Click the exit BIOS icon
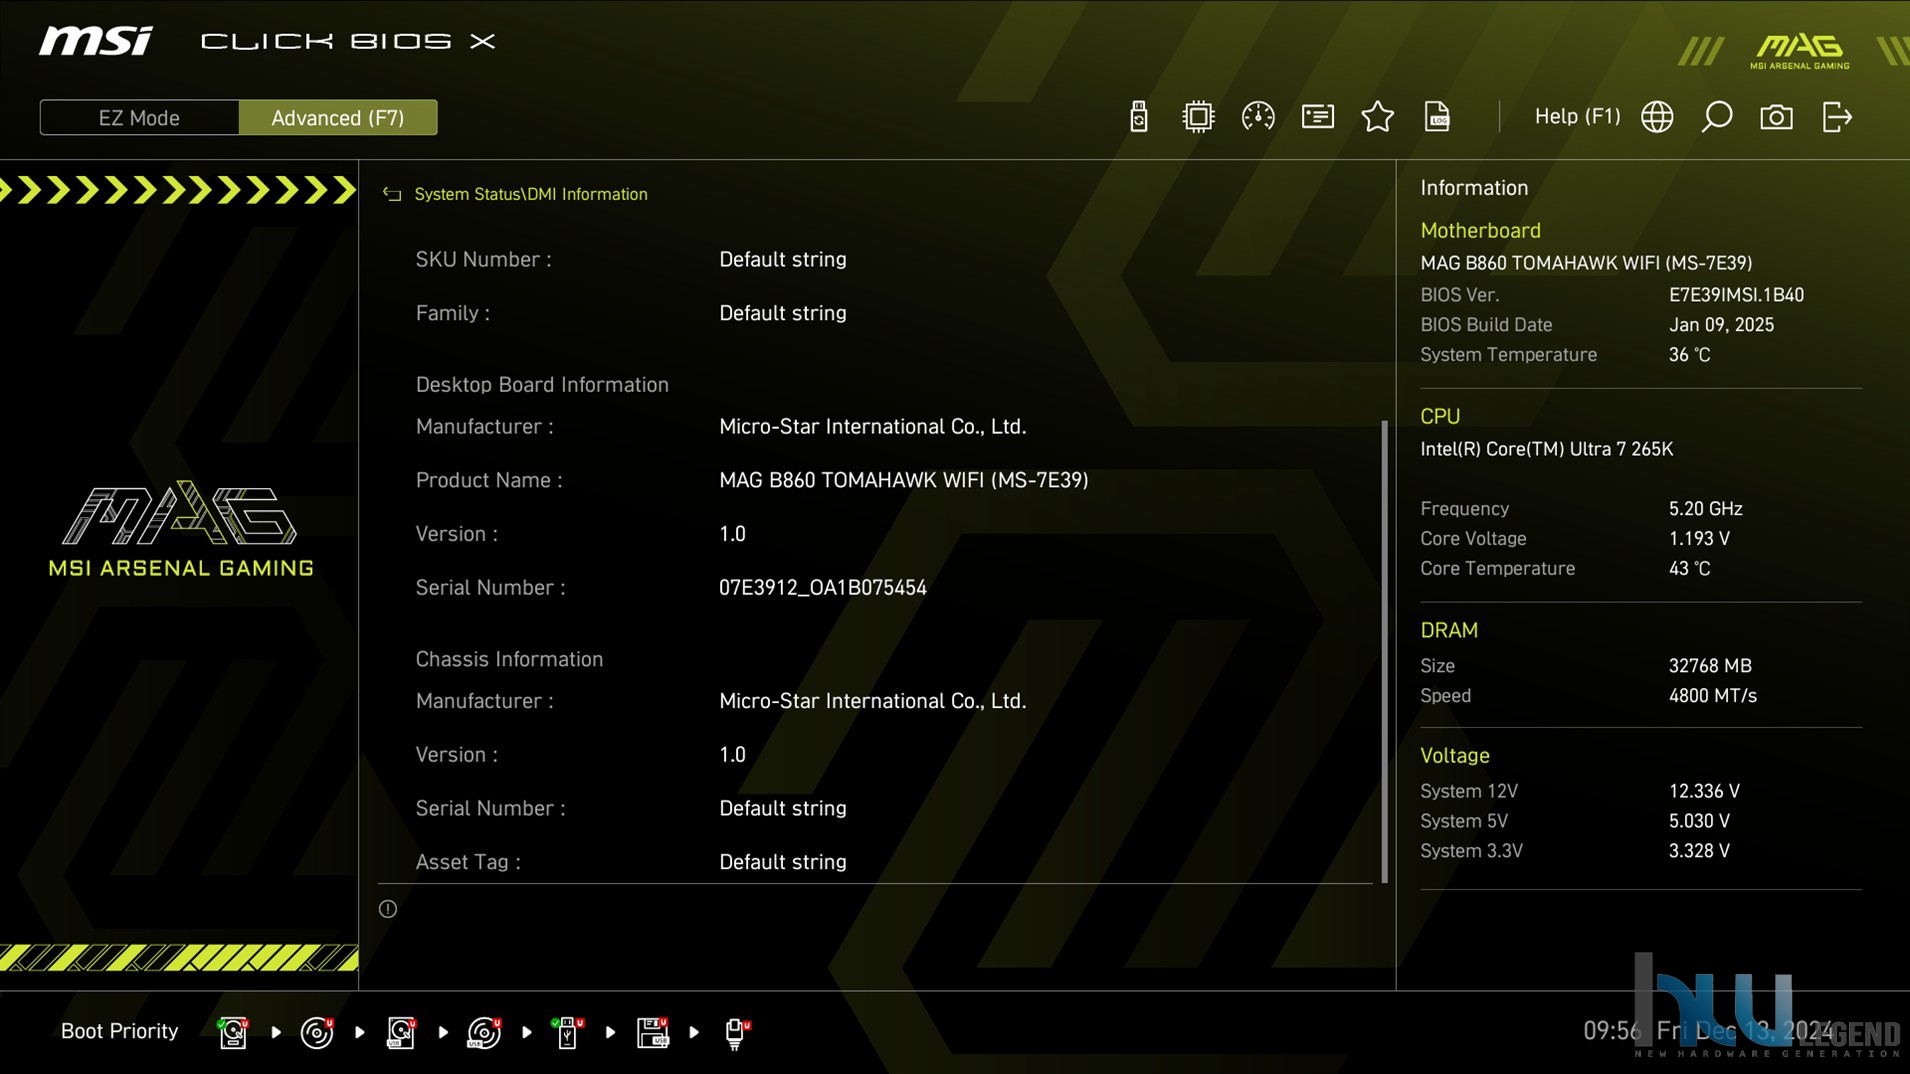 [1837, 117]
